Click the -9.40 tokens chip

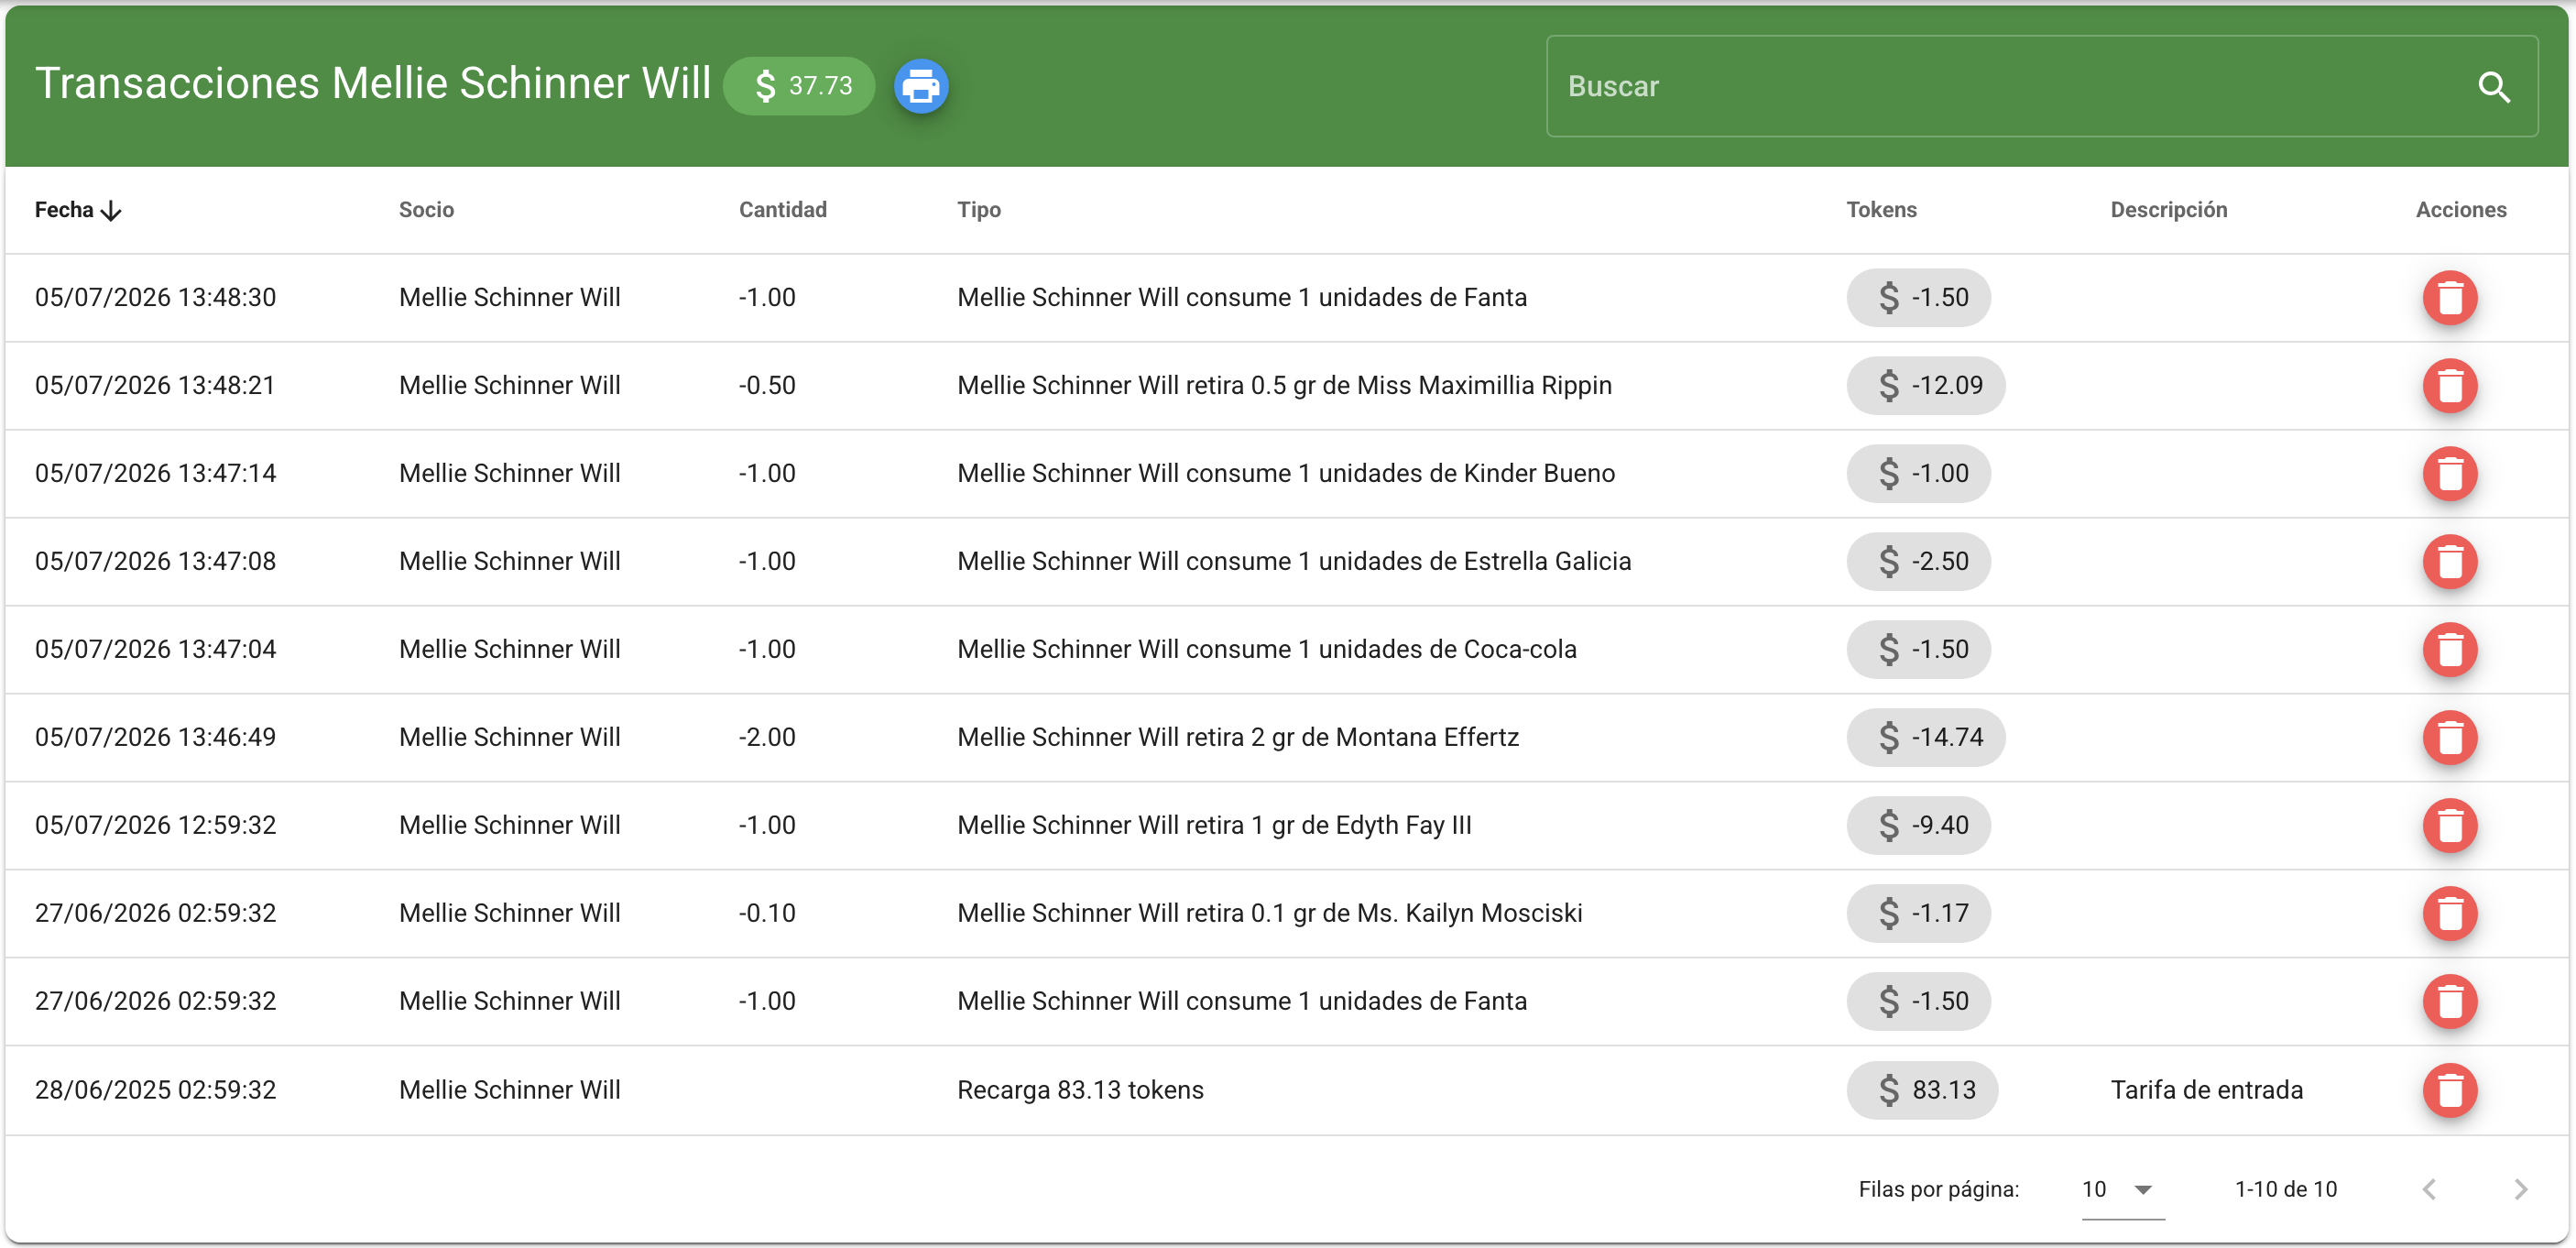tap(1918, 826)
